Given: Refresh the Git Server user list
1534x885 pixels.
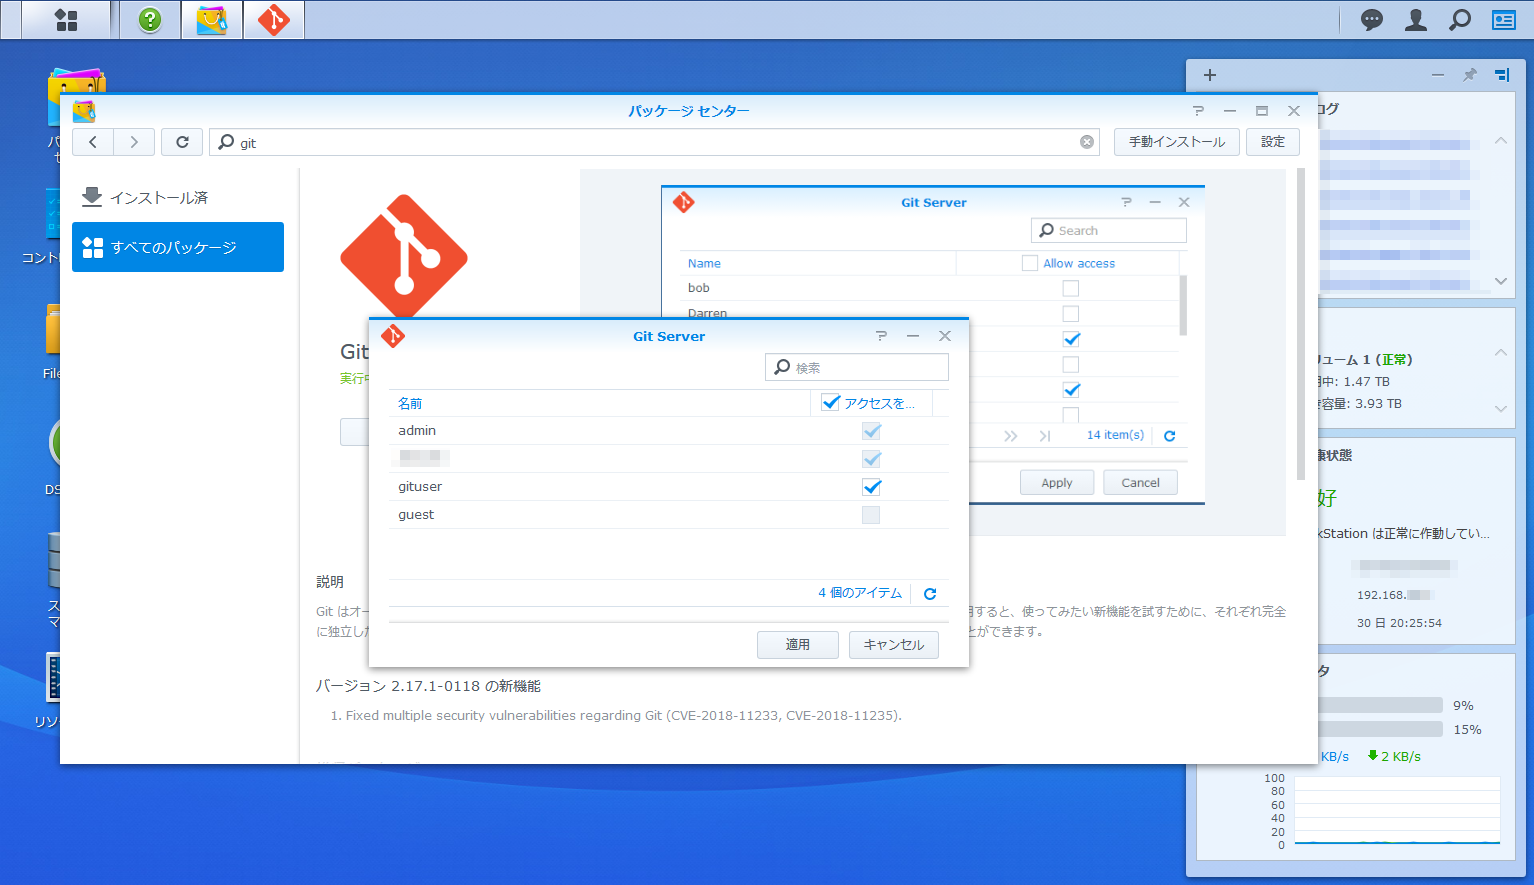Looking at the screenshot, I should click(930, 594).
